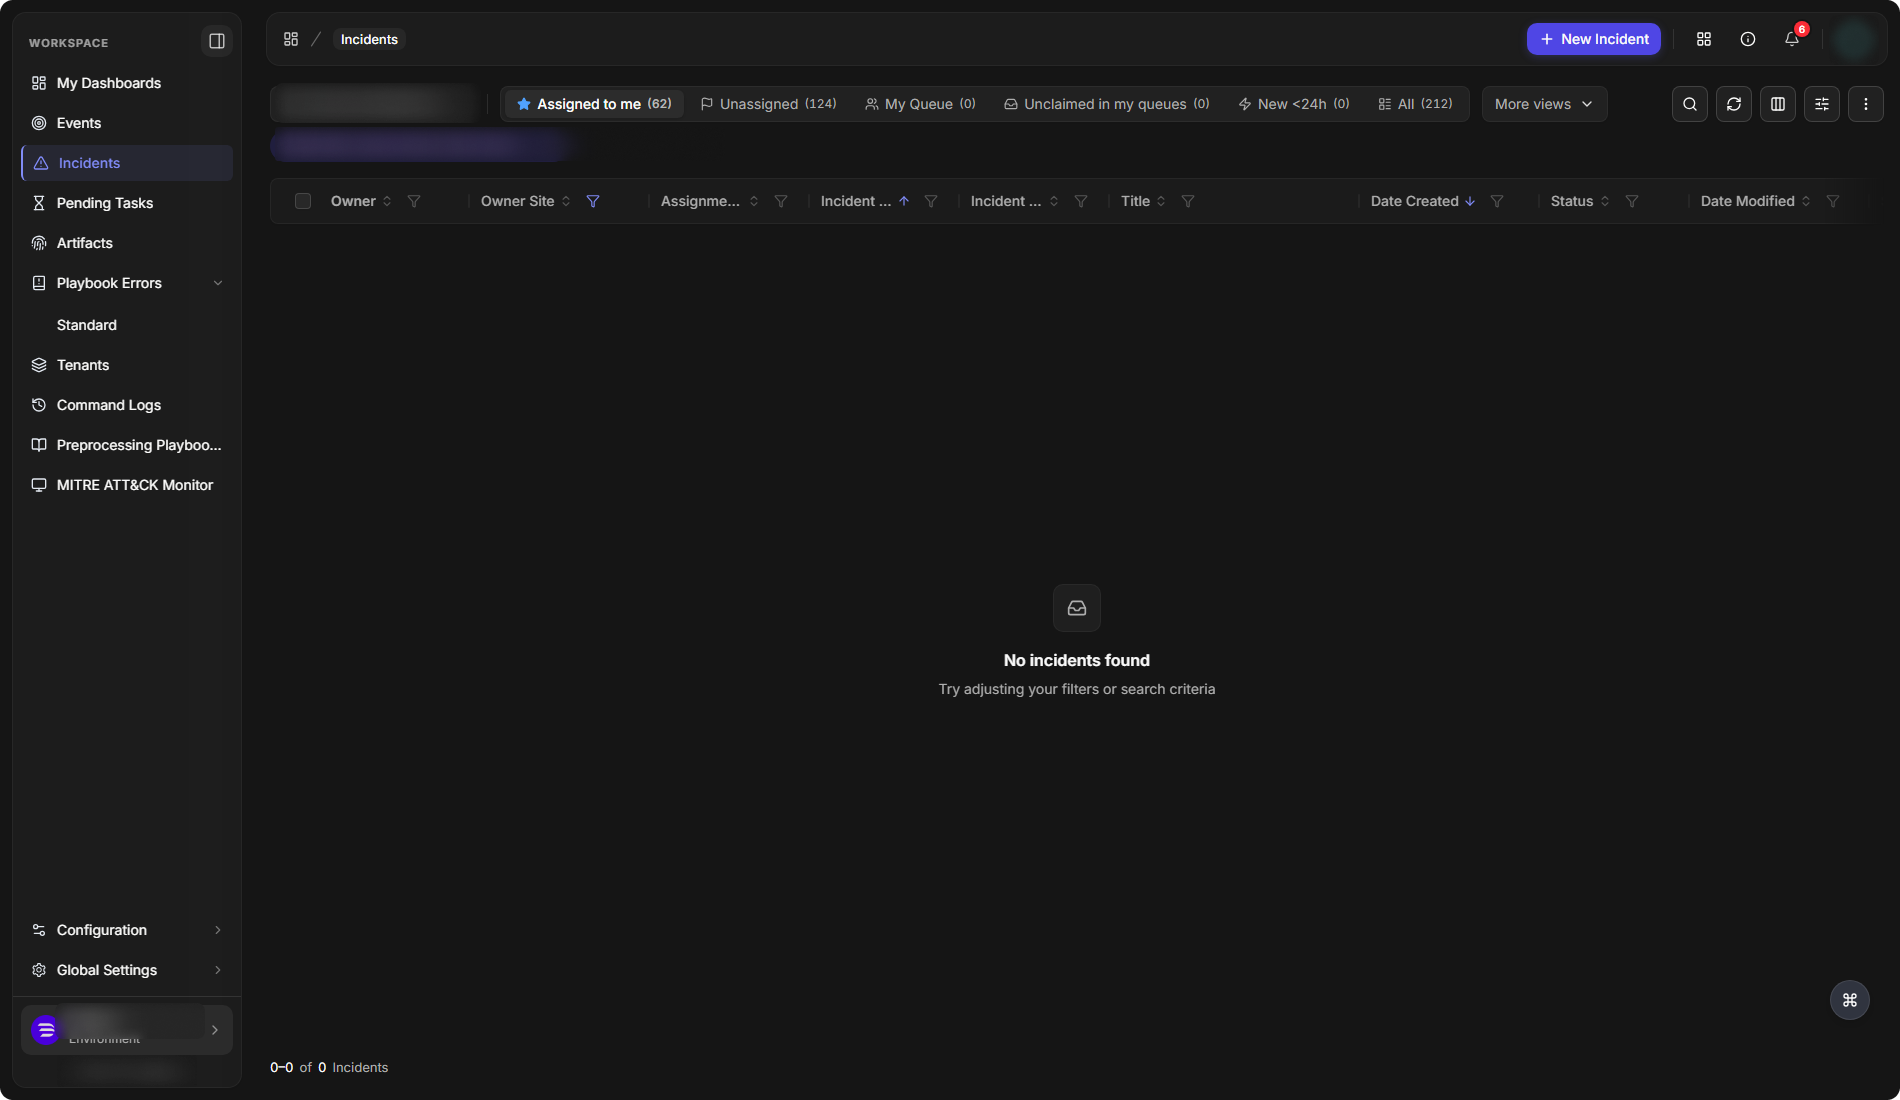The width and height of the screenshot is (1900, 1100).
Task: Sort by Title column header
Action: pos(1143,201)
